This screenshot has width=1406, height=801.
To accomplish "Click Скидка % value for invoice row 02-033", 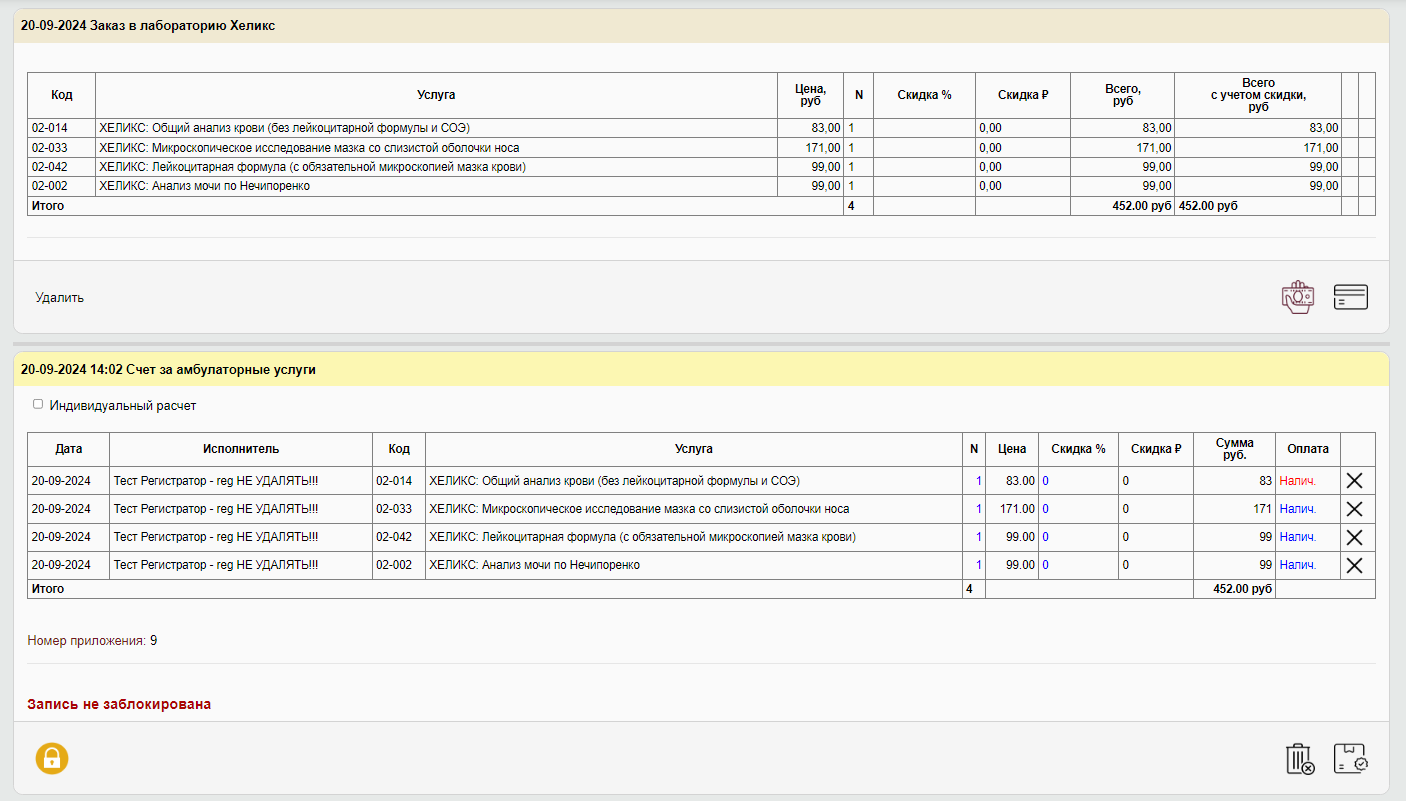I will pos(1046,509).
